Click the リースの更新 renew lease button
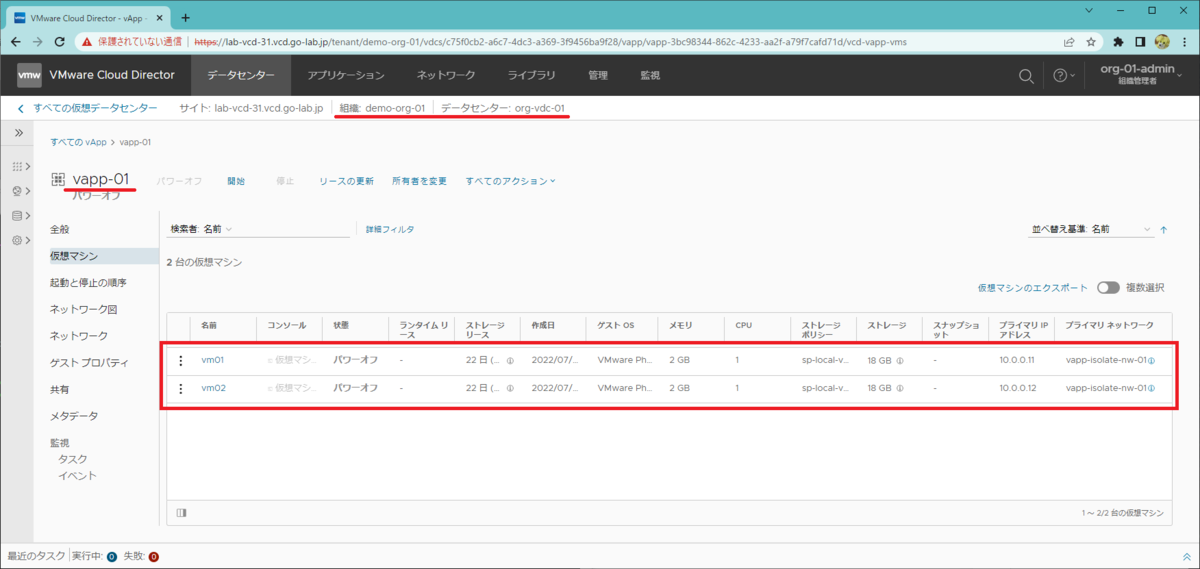The image size is (1200, 569). click(346, 181)
